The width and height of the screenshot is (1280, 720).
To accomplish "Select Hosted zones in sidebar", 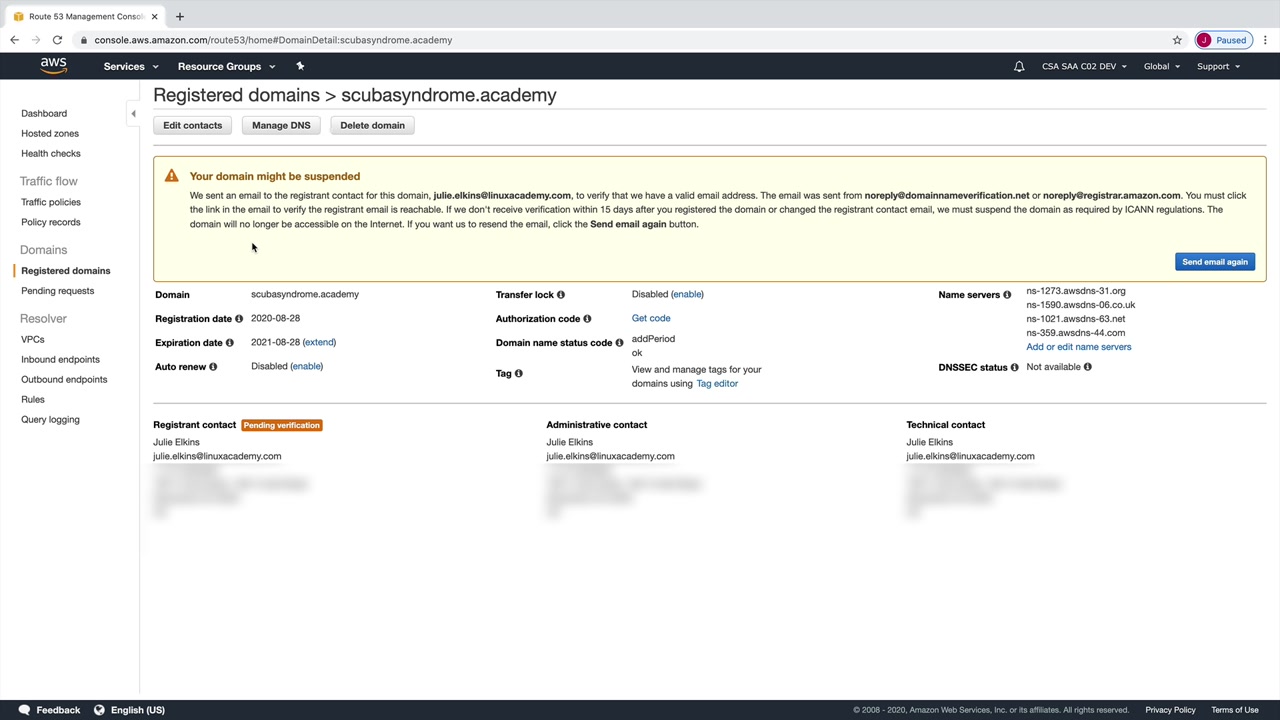I will pos(50,133).
